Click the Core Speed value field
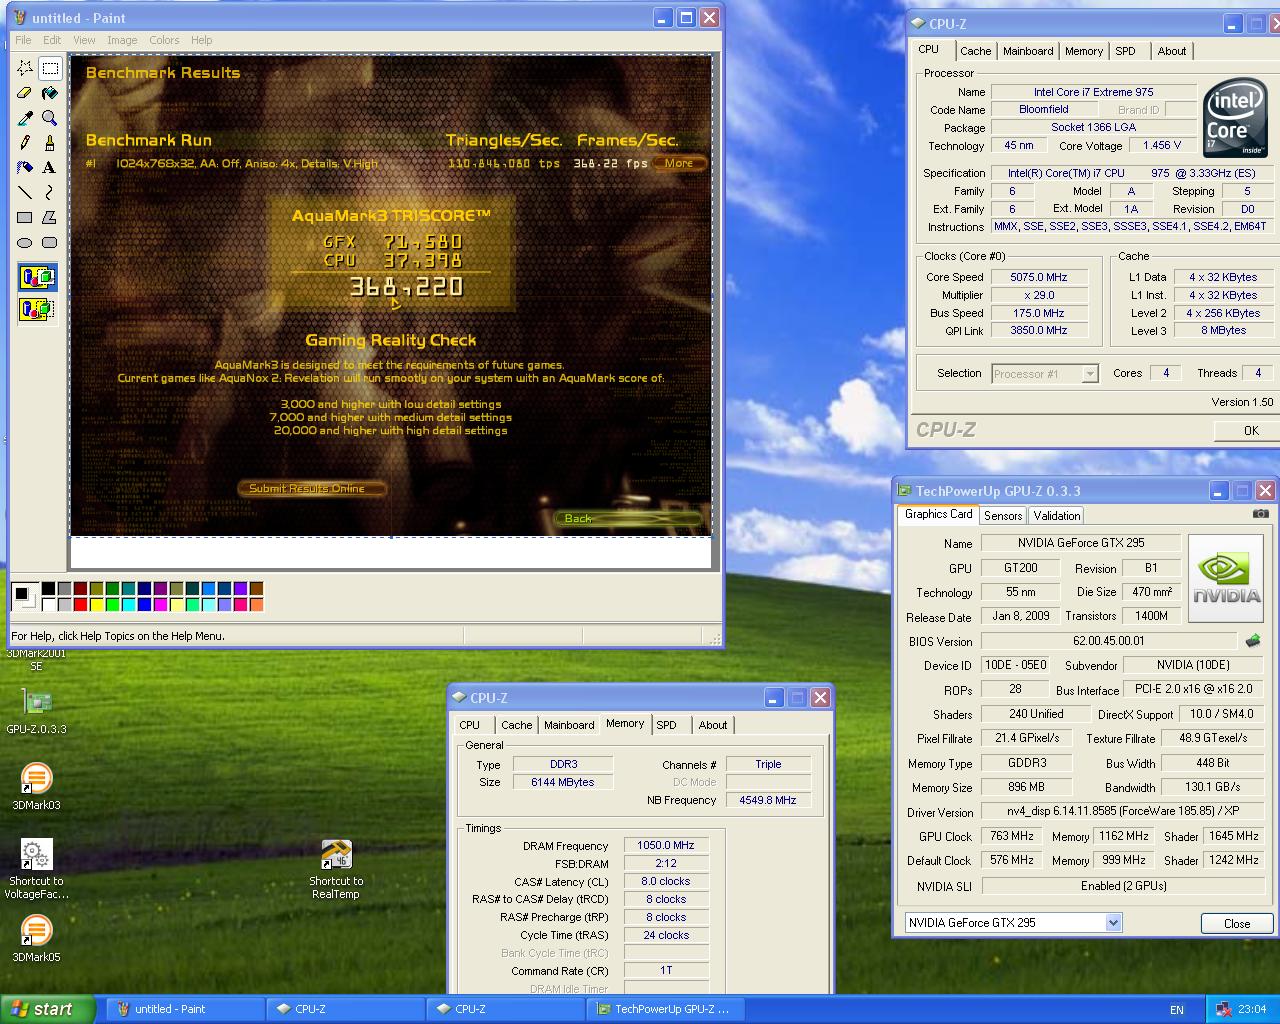The height and width of the screenshot is (1024, 1280). click(x=1039, y=277)
